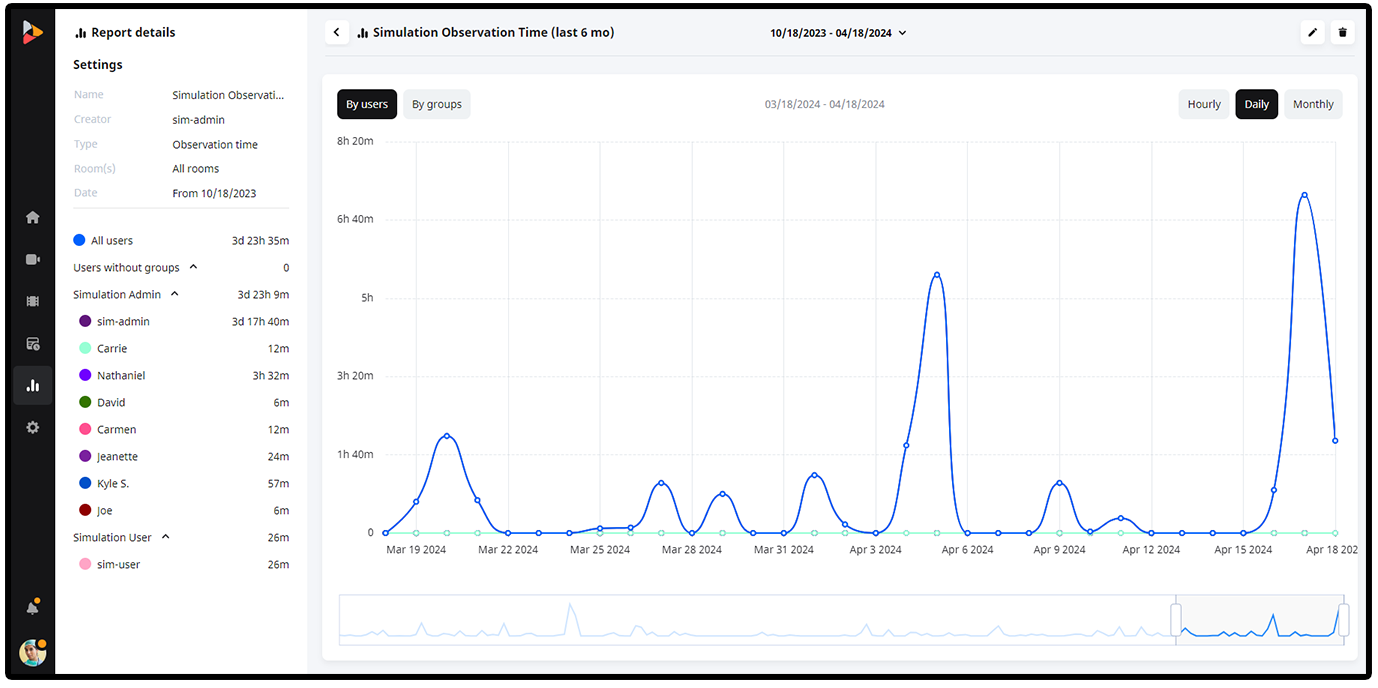This screenshot has height=688, width=1378.
Task: Switch chart view to By groups
Action: point(437,105)
